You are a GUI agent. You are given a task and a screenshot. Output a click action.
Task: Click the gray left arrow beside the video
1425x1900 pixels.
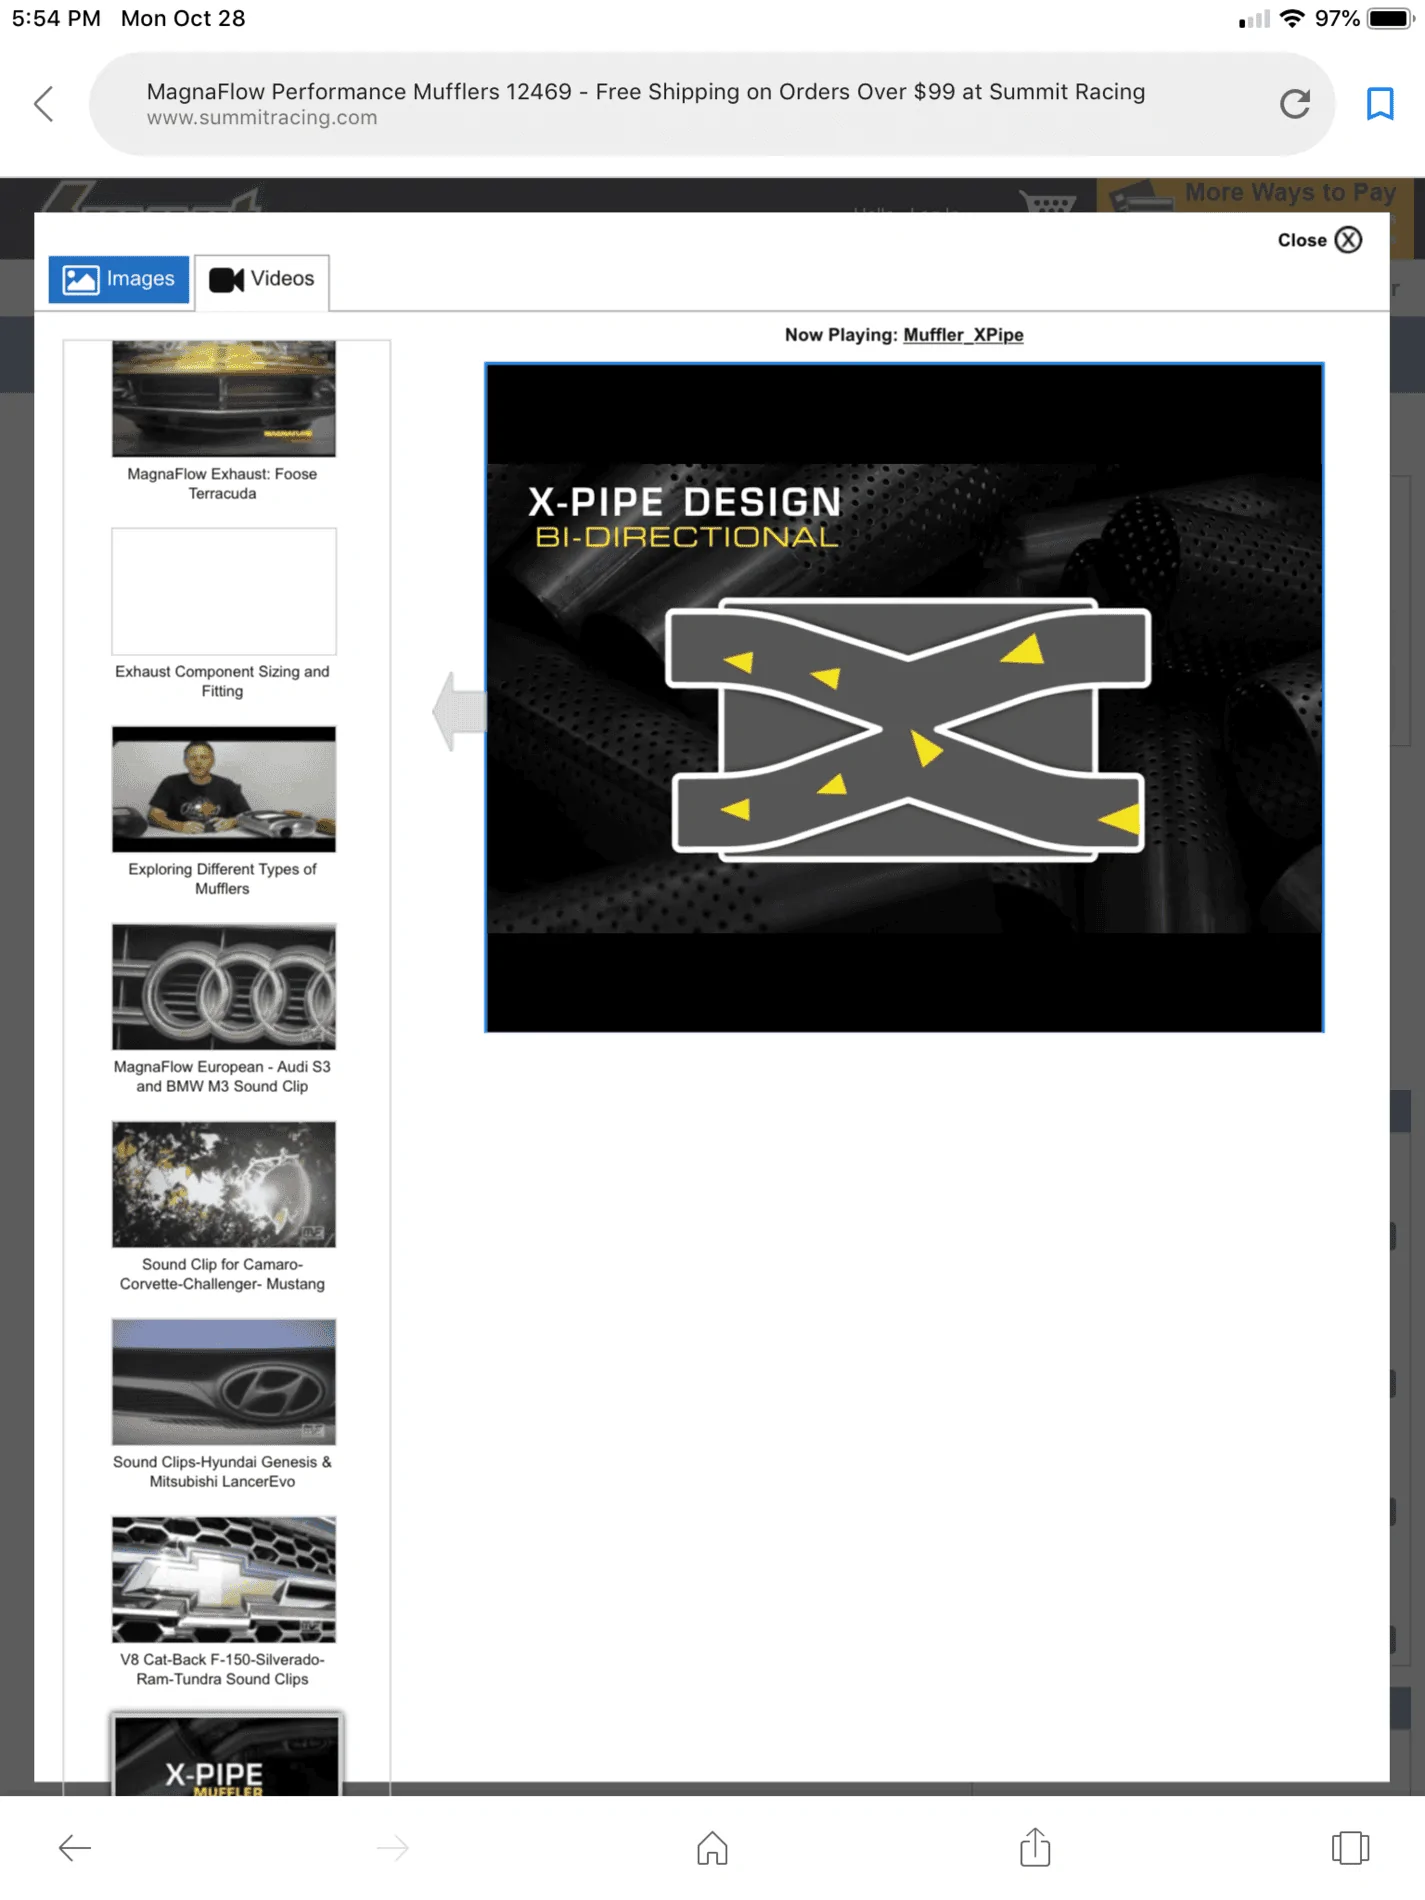[x=460, y=711]
